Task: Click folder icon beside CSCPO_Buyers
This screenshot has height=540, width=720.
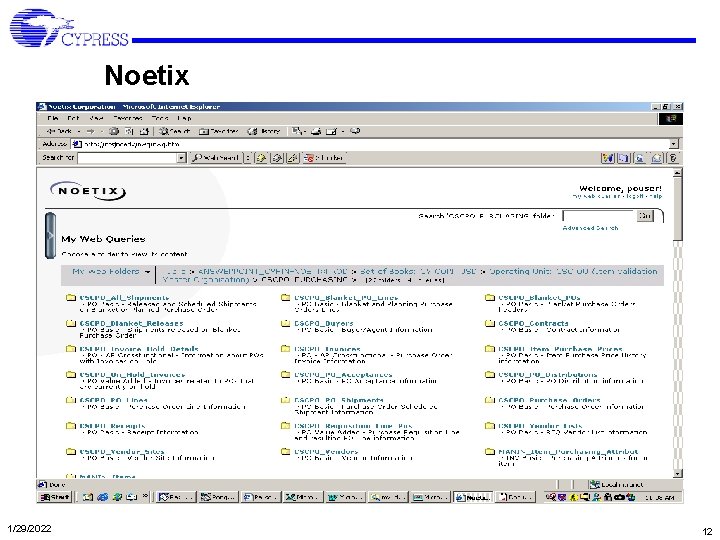Action: 286,323
